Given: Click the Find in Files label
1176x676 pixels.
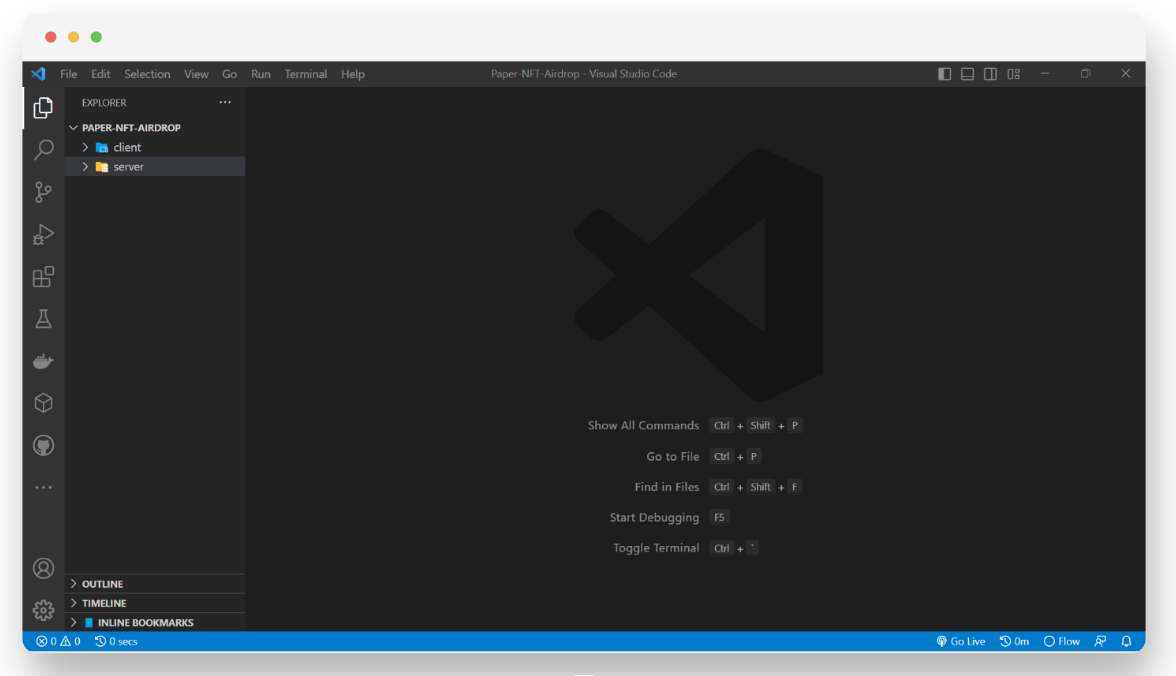Looking at the screenshot, I should [667, 487].
